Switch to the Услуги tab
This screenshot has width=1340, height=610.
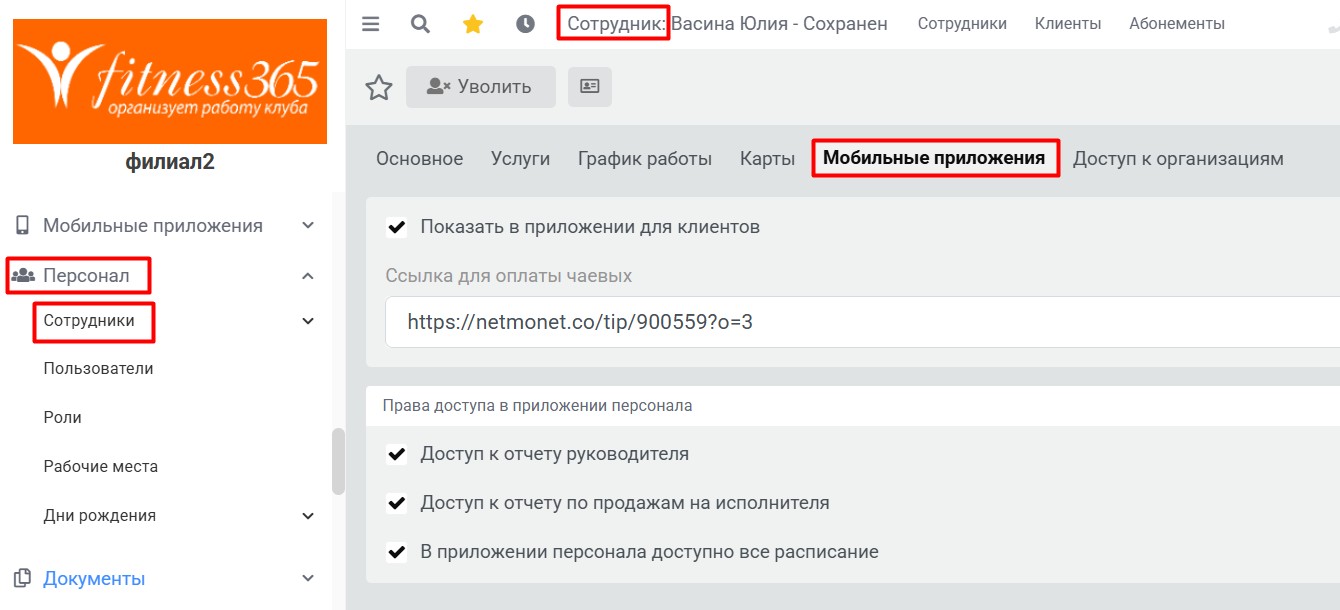(520, 158)
